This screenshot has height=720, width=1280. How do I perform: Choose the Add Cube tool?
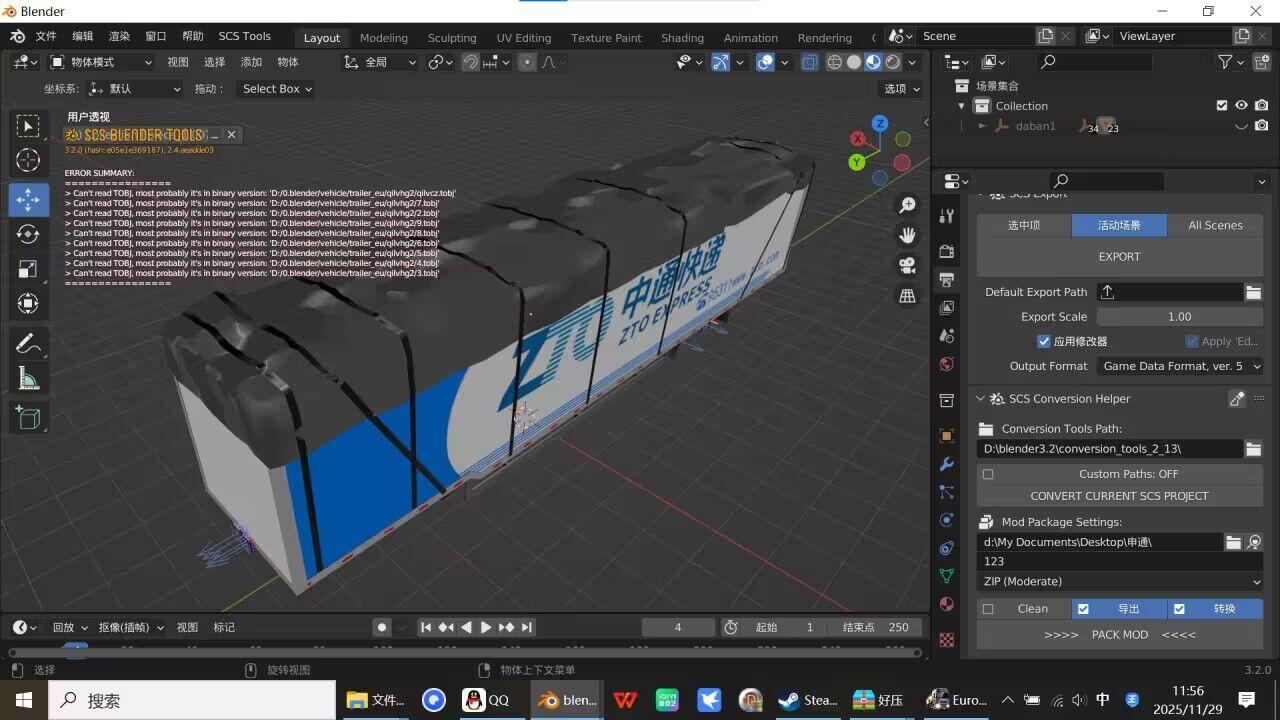[28, 417]
